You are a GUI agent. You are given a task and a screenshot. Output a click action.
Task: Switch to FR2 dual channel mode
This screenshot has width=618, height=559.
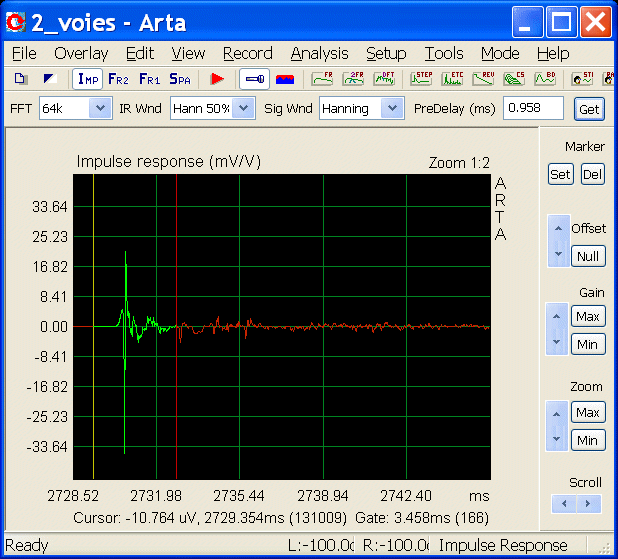[118, 79]
